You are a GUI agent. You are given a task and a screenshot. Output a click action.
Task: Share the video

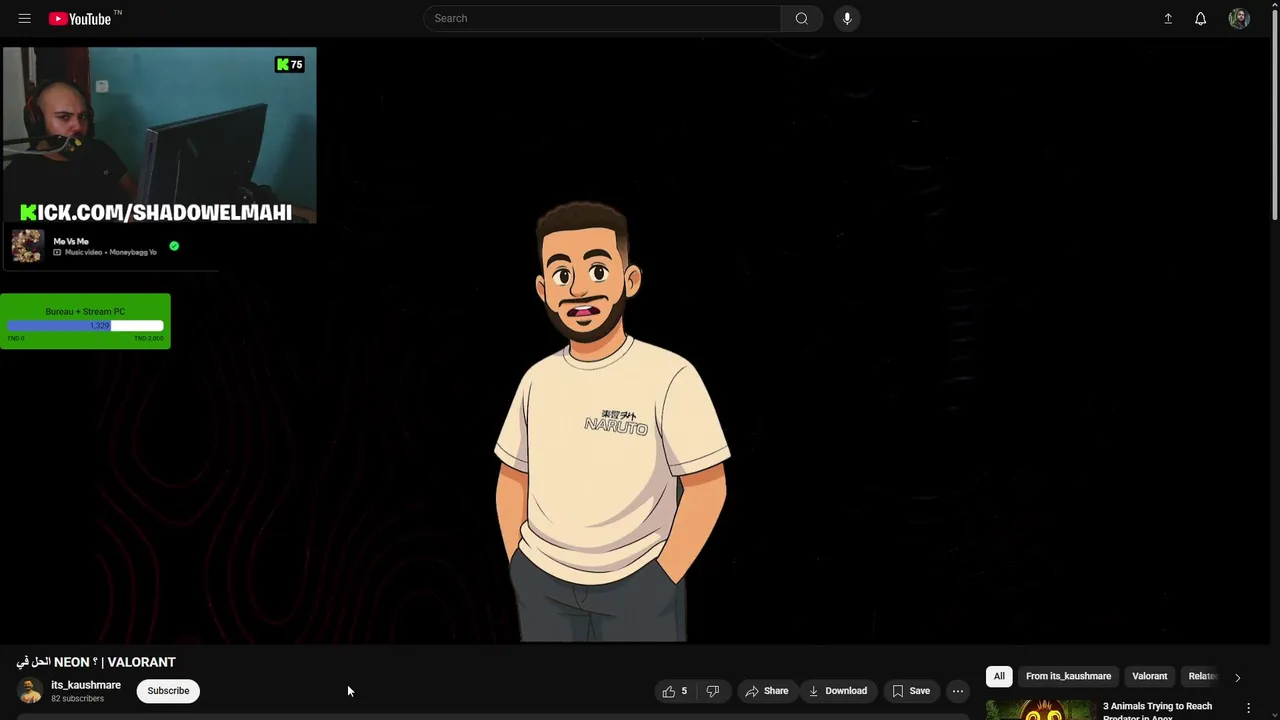pos(767,691)
